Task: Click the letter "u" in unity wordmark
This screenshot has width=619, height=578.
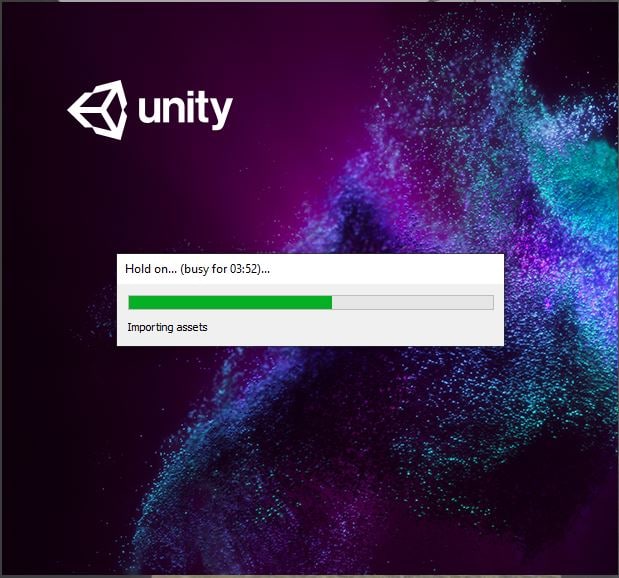Action: (x=148, y=109)
